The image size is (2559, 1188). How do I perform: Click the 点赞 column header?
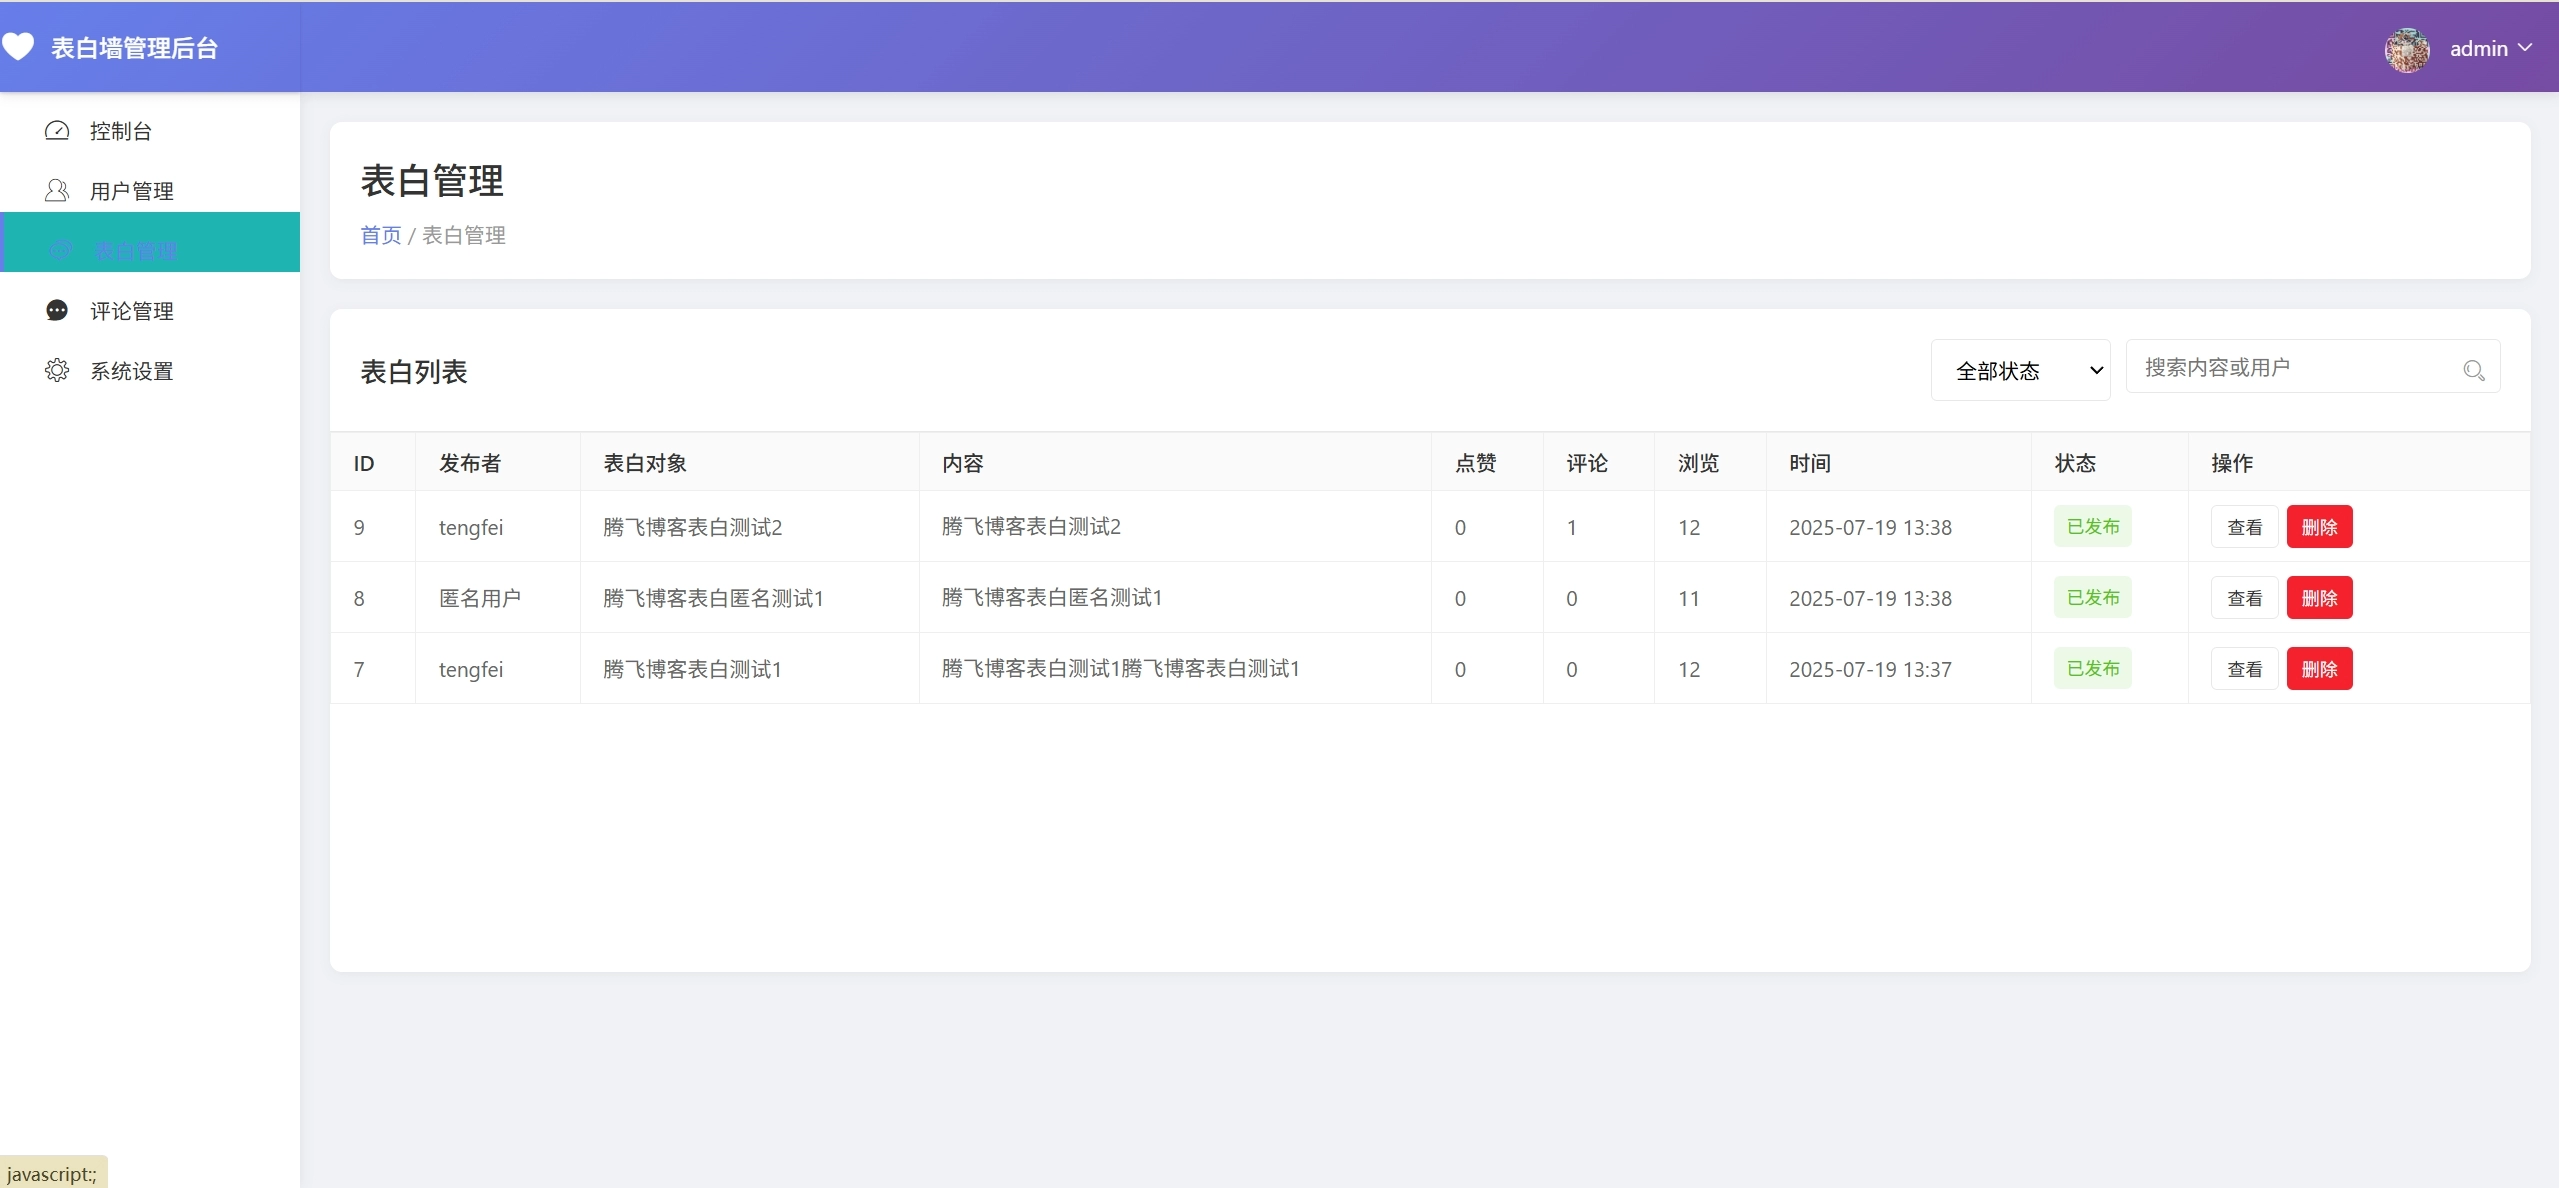pyautogui.click(x=1476, y=463)
